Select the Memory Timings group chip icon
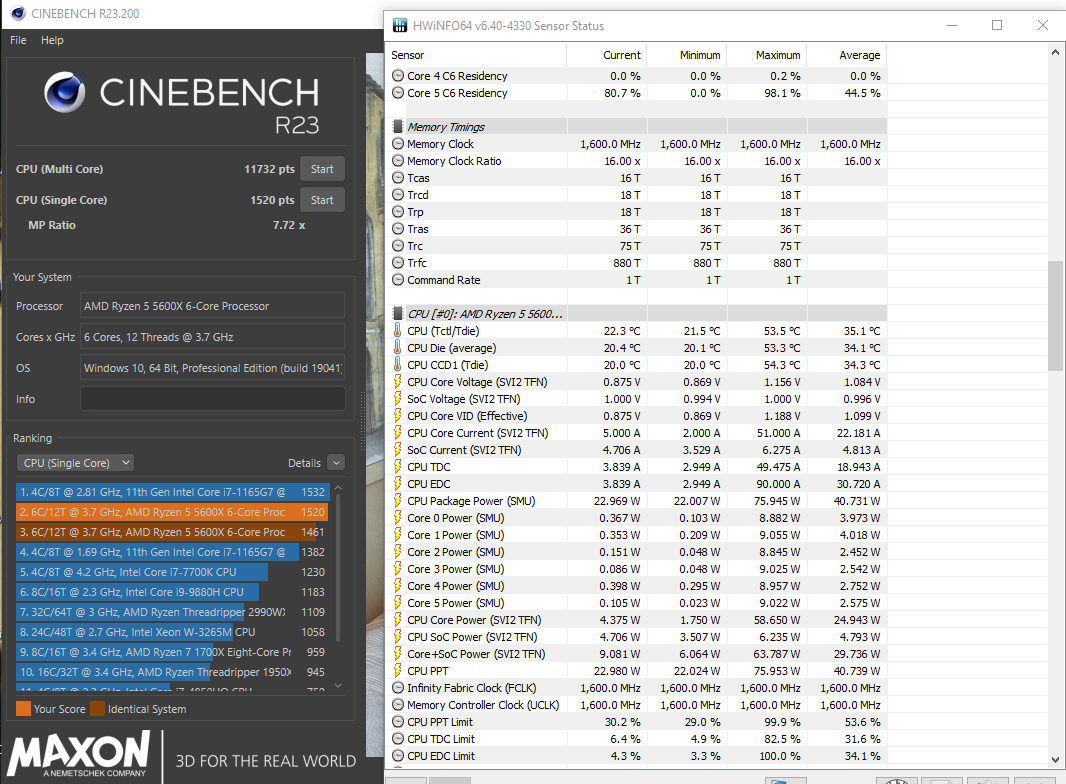This screenshot has width=1066, height=784. pos(398,126)
